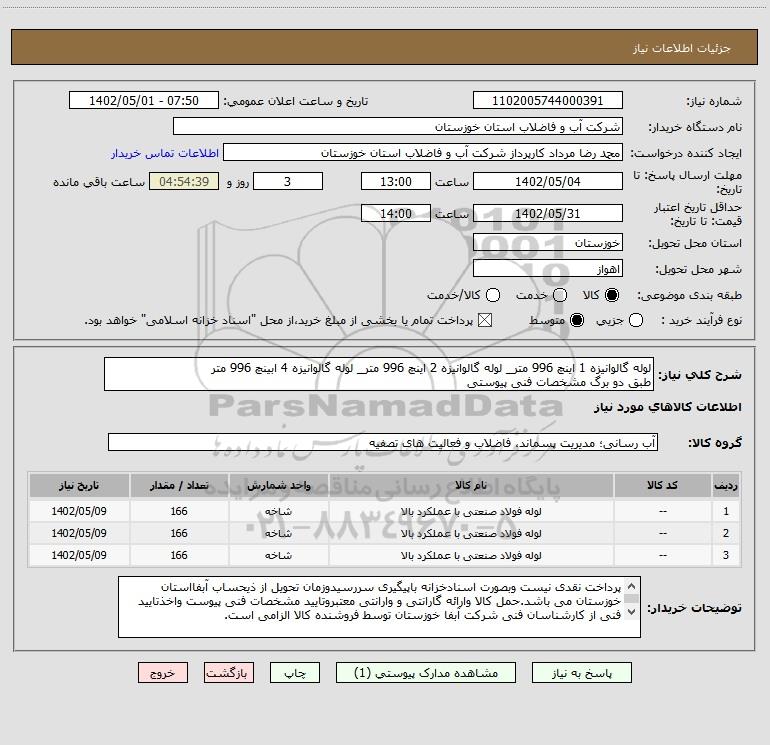Screen dimensions: 770x745
Task: Click the شهر محل تحویل field اهواز
Action: coord(548,268)
